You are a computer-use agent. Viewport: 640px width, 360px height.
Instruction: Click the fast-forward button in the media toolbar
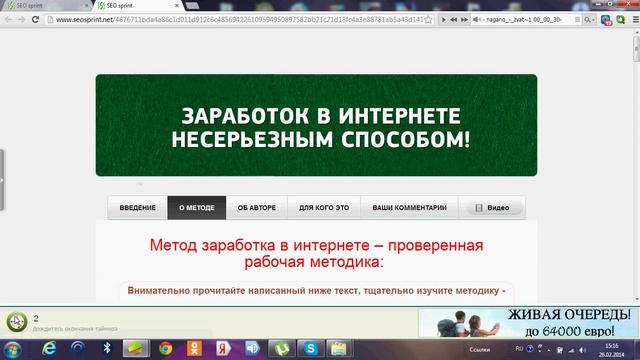(464, 20)
